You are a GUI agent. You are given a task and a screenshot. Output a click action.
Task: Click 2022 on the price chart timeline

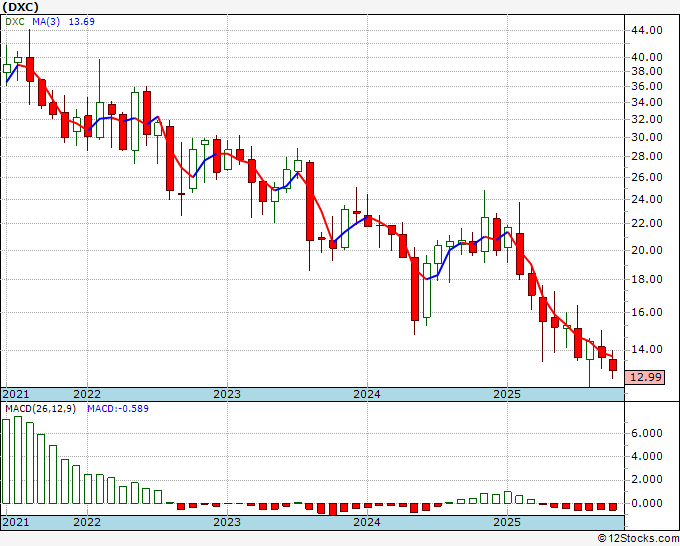pyautogui.click(x=87, y=394)
